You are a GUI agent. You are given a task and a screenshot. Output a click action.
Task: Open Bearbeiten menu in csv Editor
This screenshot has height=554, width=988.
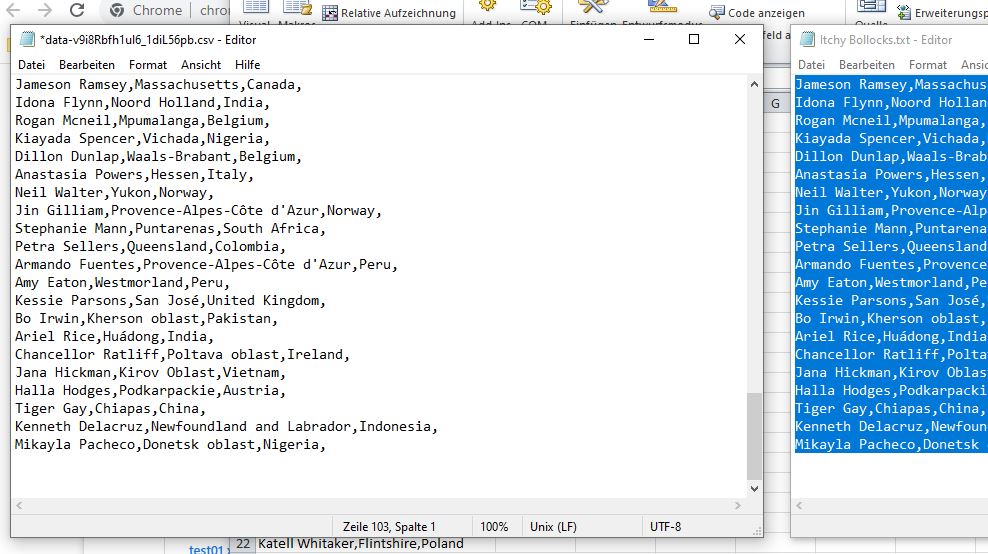pos(87,65)
